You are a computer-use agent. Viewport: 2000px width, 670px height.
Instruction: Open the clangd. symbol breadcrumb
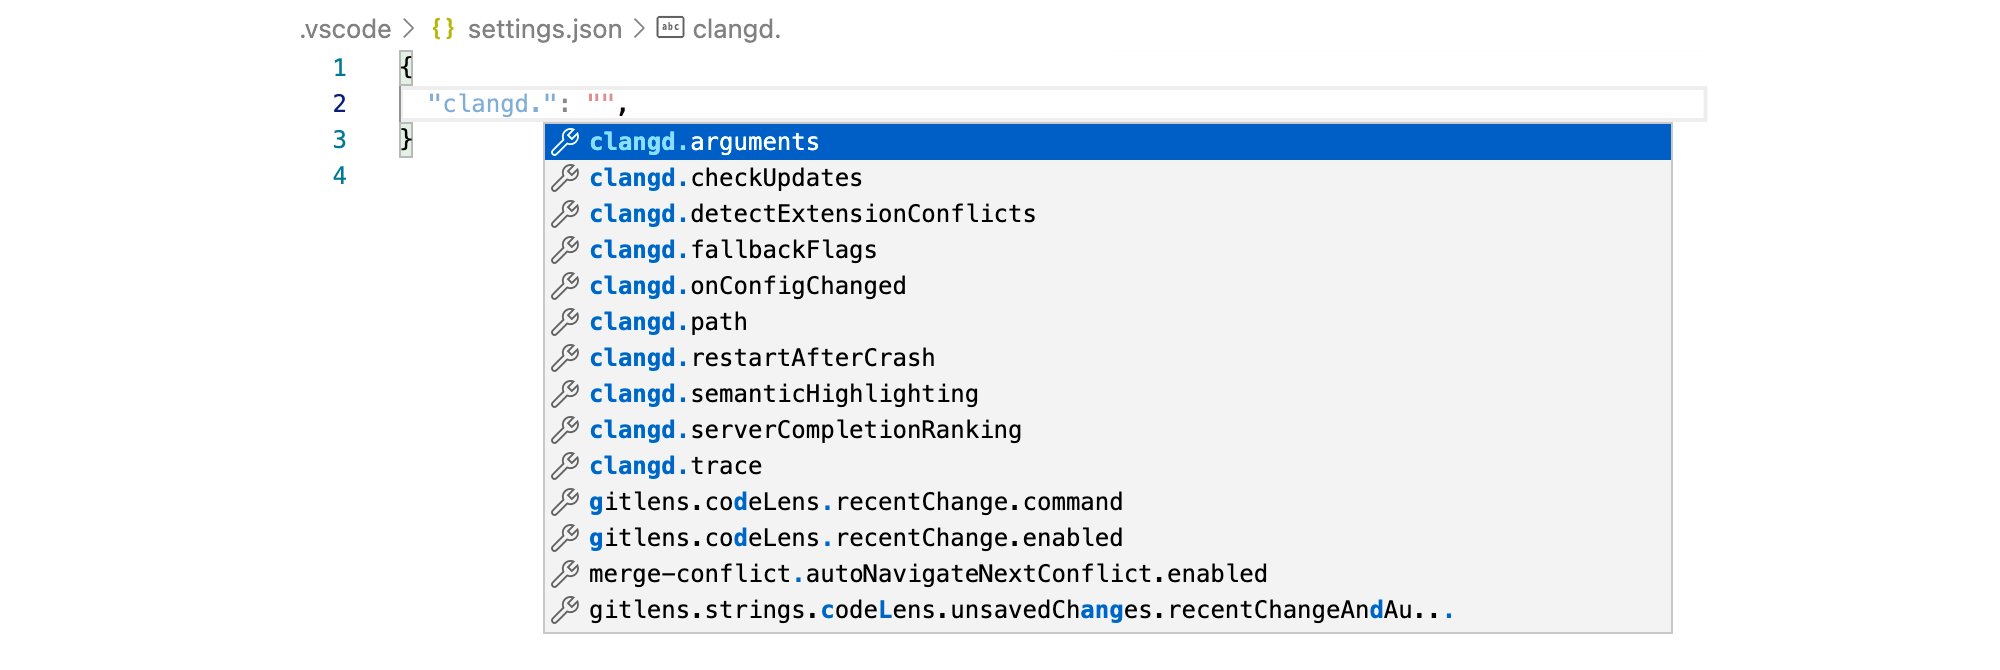(x=737, y=29)
